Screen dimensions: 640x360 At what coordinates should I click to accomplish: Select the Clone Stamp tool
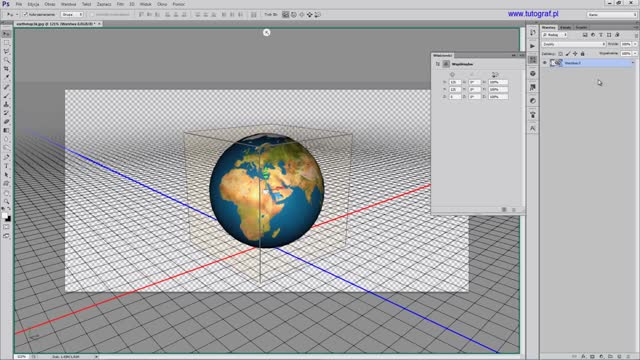tap(6, 104)
